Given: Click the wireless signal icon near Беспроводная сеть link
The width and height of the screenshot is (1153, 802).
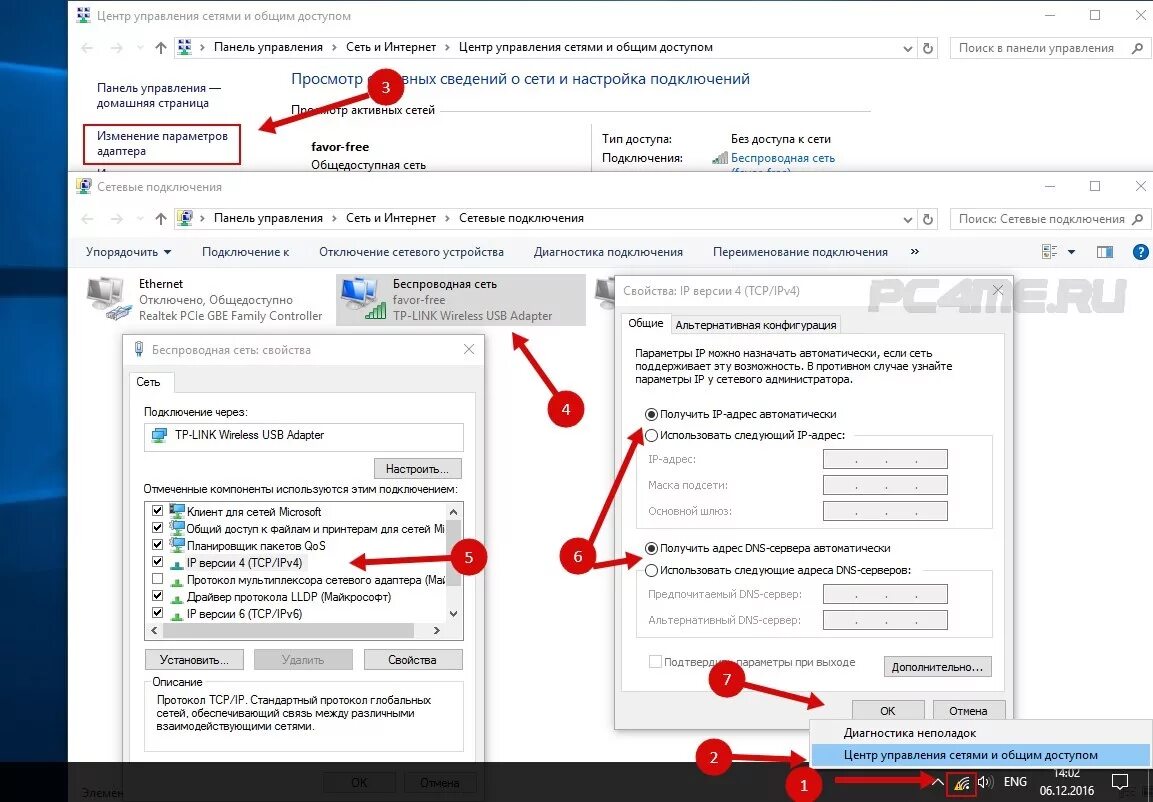Looking at the screenshot, I should pyautogui.click(x=720, y=158).
